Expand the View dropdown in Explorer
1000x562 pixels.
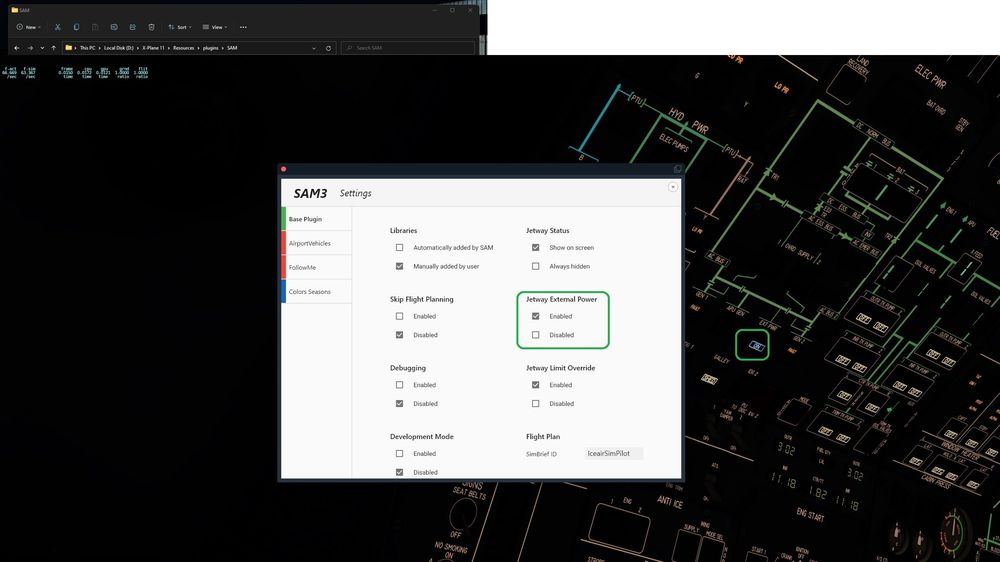click(x=214, y=27)
